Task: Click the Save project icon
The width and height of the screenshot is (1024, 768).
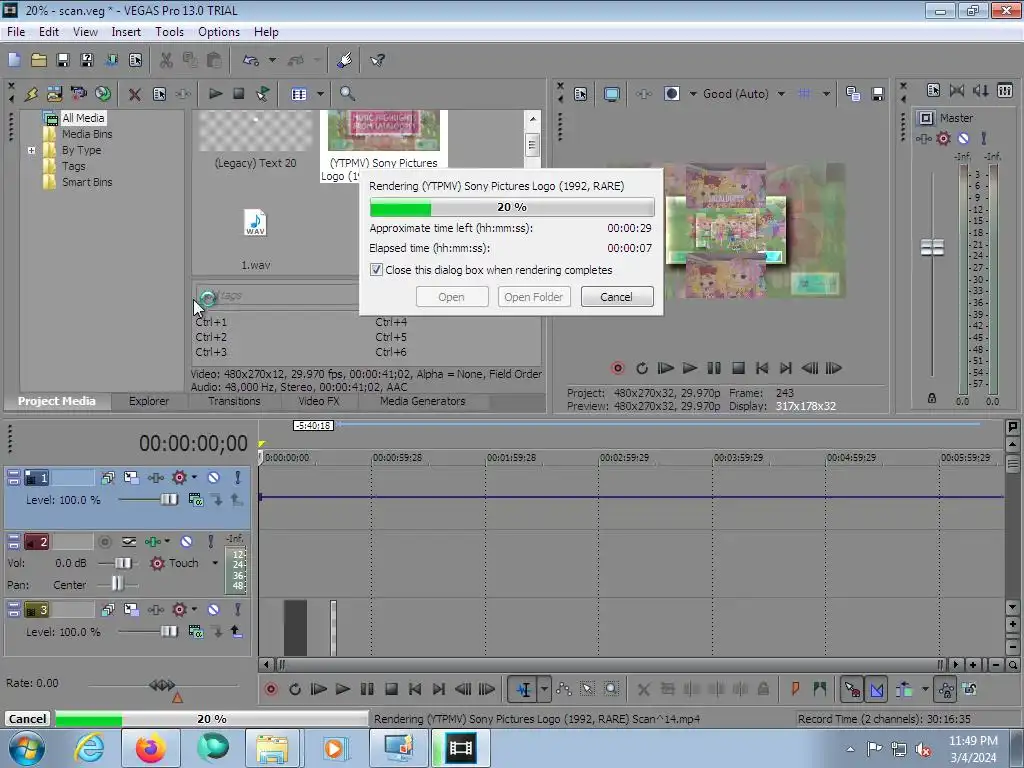Action: pyautogui.click(x=63, y=60)
